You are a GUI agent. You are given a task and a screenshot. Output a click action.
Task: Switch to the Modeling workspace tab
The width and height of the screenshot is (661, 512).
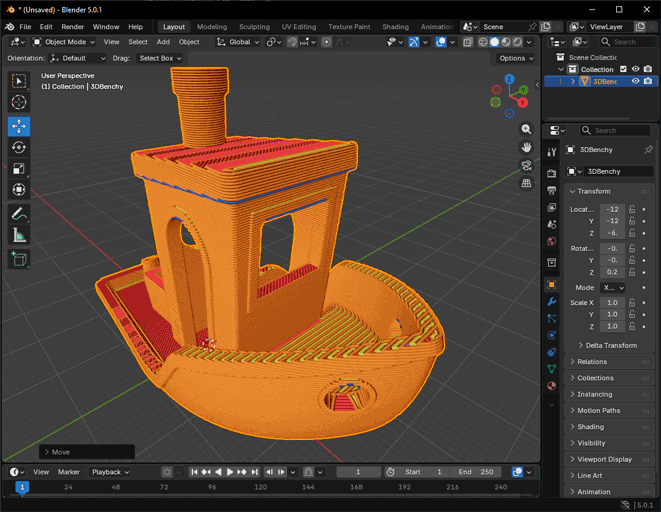click(x=212, y=27)
